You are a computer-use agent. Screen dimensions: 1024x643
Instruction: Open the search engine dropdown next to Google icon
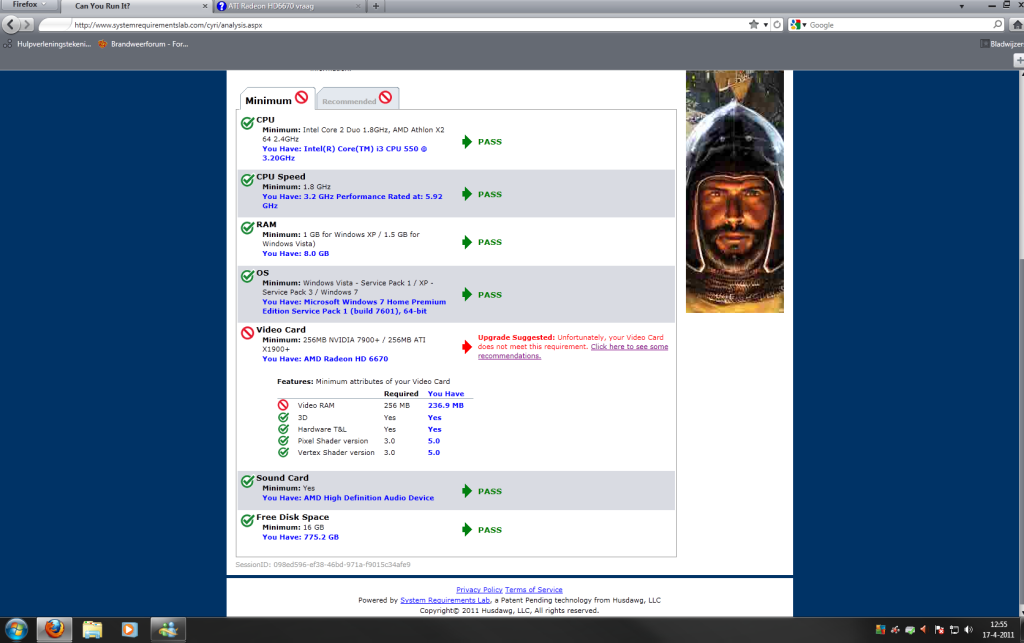(804, 25)
